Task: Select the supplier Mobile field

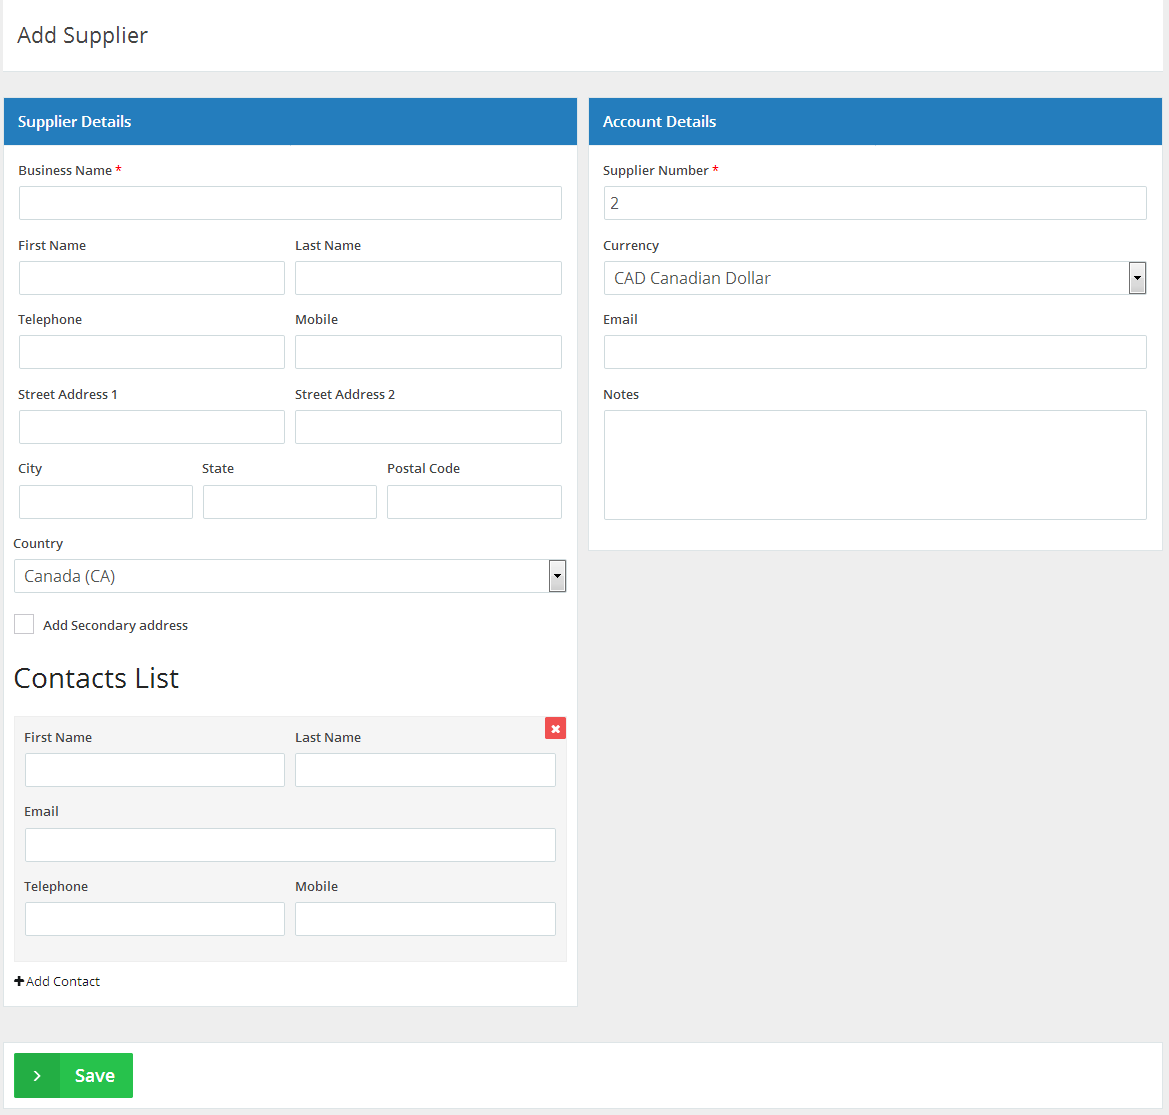Action: pyautogui.click(x=428, y=352)
